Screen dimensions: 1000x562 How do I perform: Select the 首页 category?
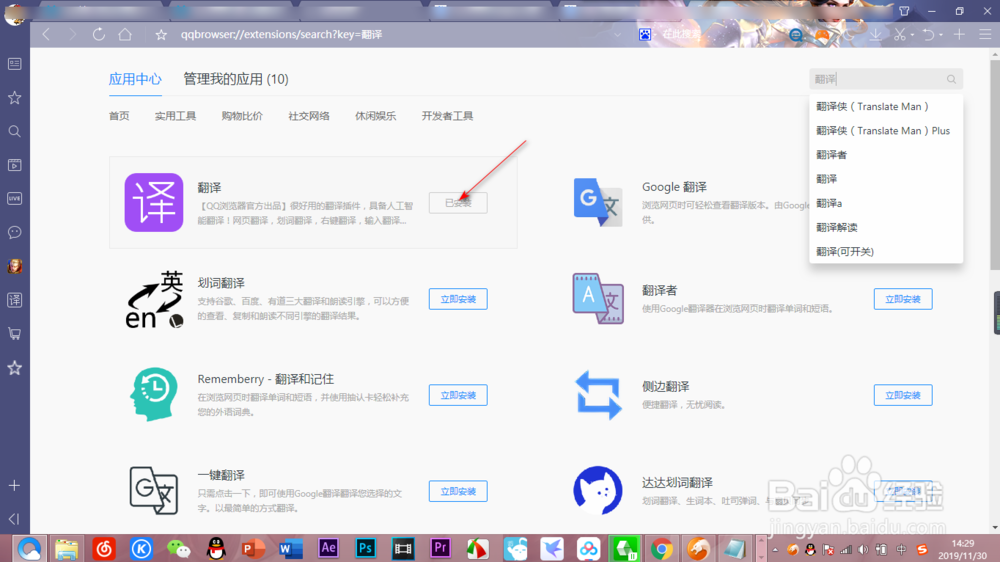pyautogui.click(x=119, y=116)
